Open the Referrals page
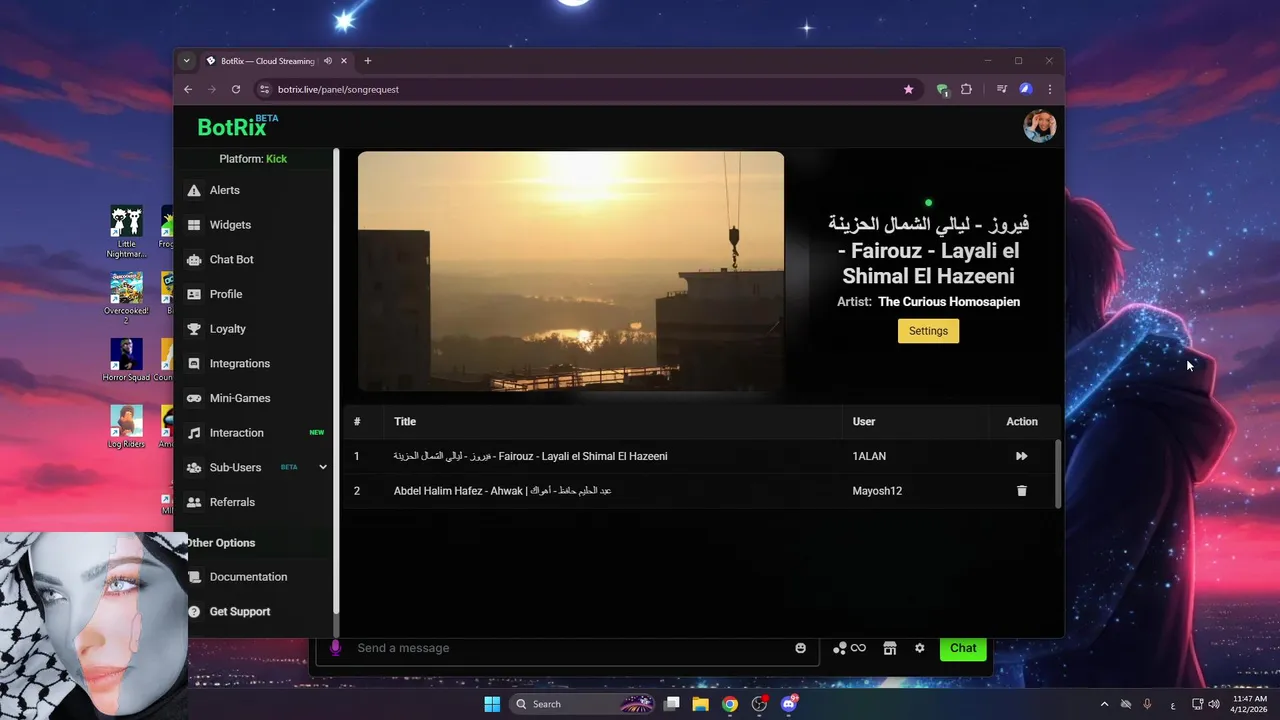 click(255, 502)
